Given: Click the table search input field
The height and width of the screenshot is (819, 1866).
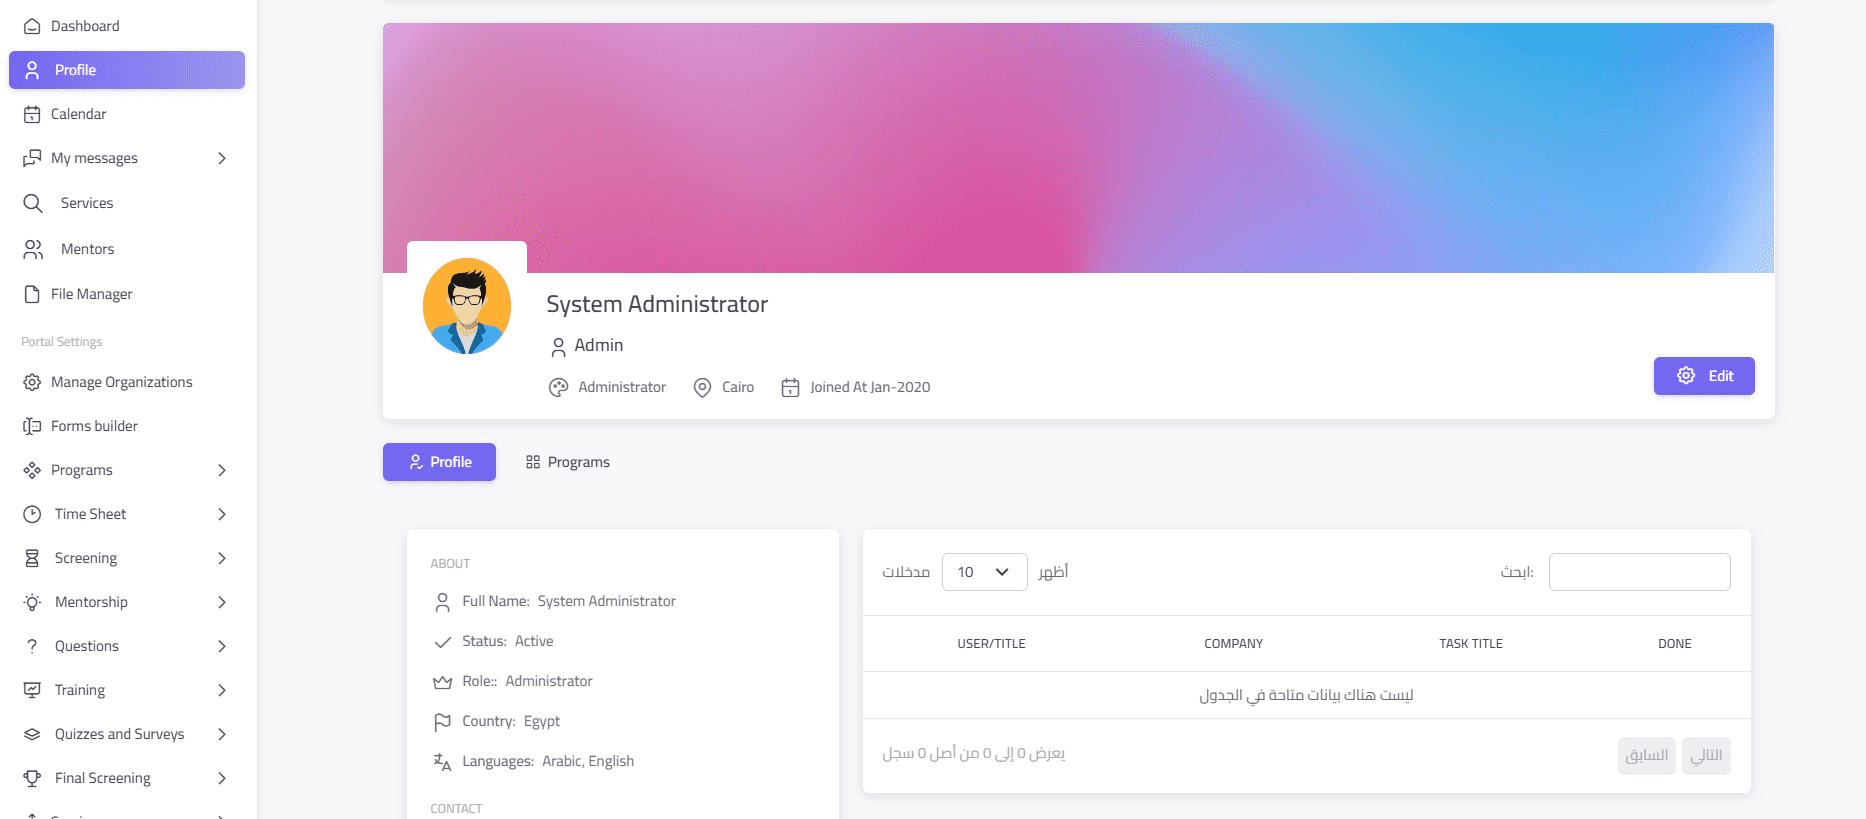Looking at the screenshot, I should [1639, 572].
